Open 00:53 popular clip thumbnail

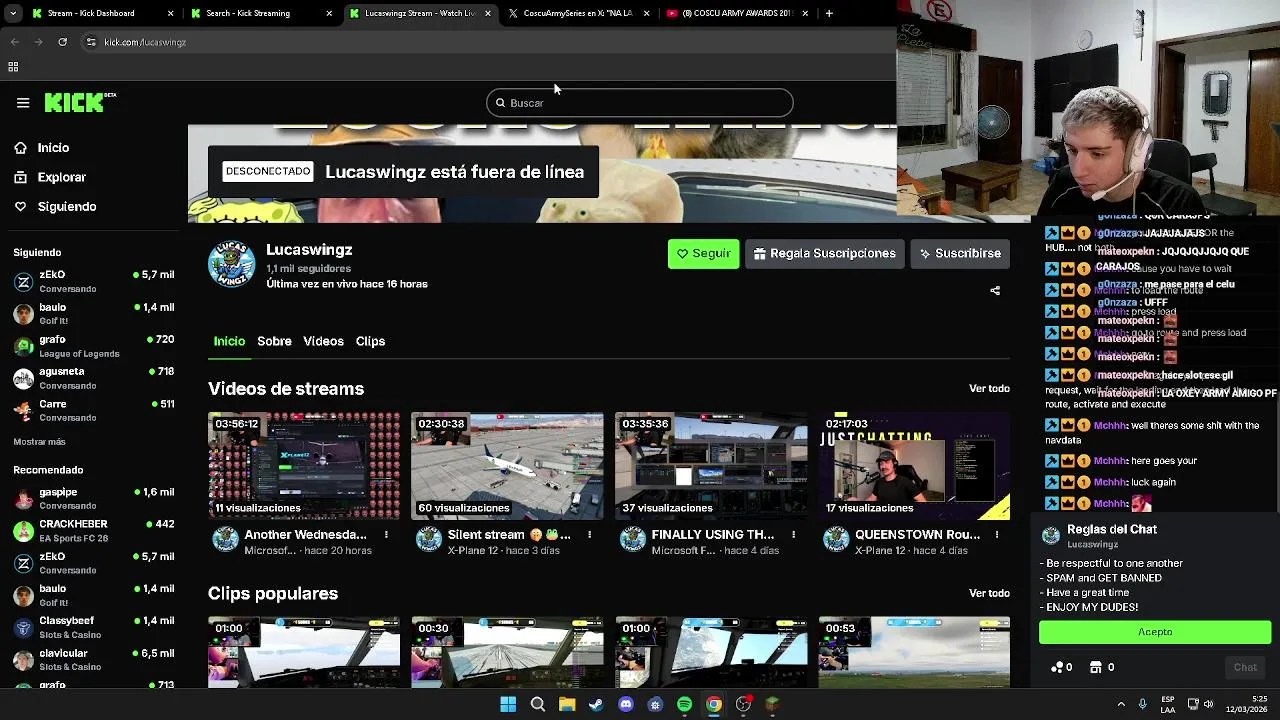point(914,652)
